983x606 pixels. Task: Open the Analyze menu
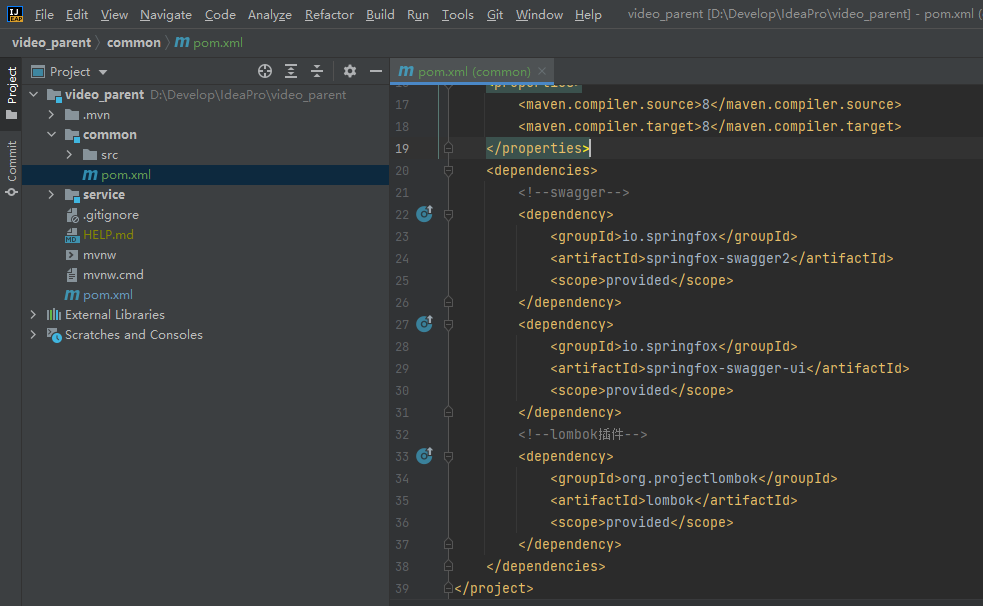tap(270, 14)
